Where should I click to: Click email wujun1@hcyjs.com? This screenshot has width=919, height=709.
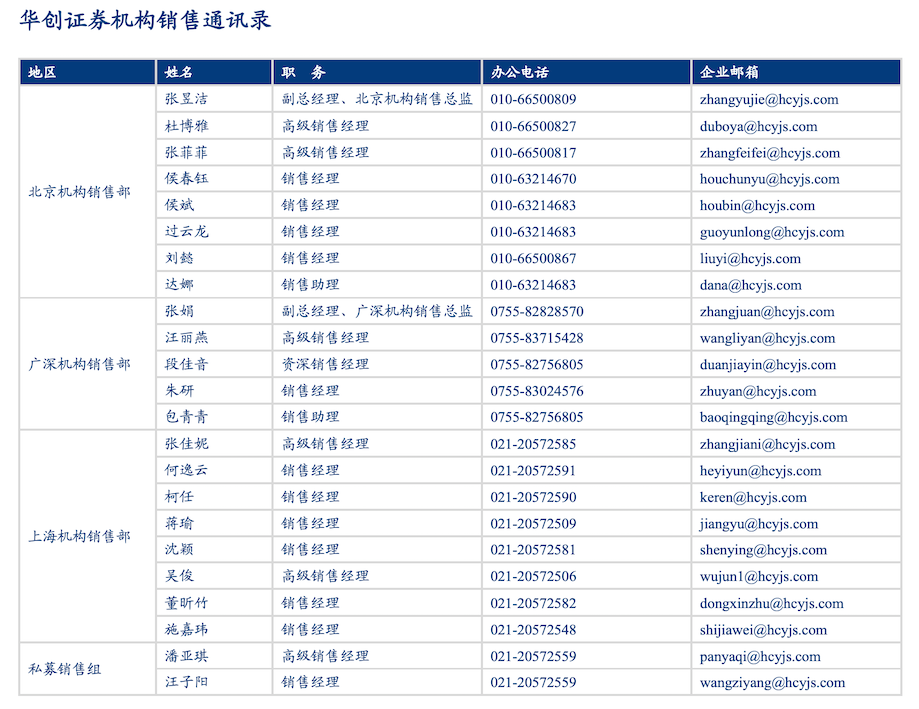(x=759, y=577)
